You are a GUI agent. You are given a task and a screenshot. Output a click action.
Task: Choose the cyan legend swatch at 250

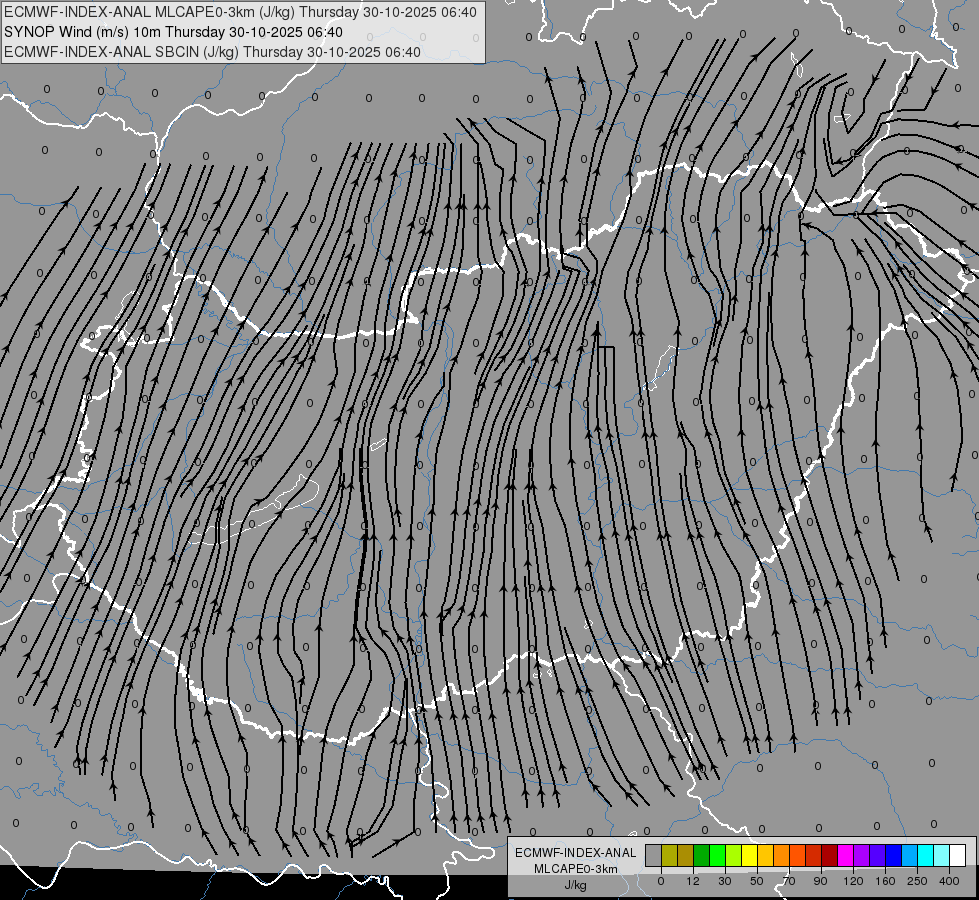(926, 856)
